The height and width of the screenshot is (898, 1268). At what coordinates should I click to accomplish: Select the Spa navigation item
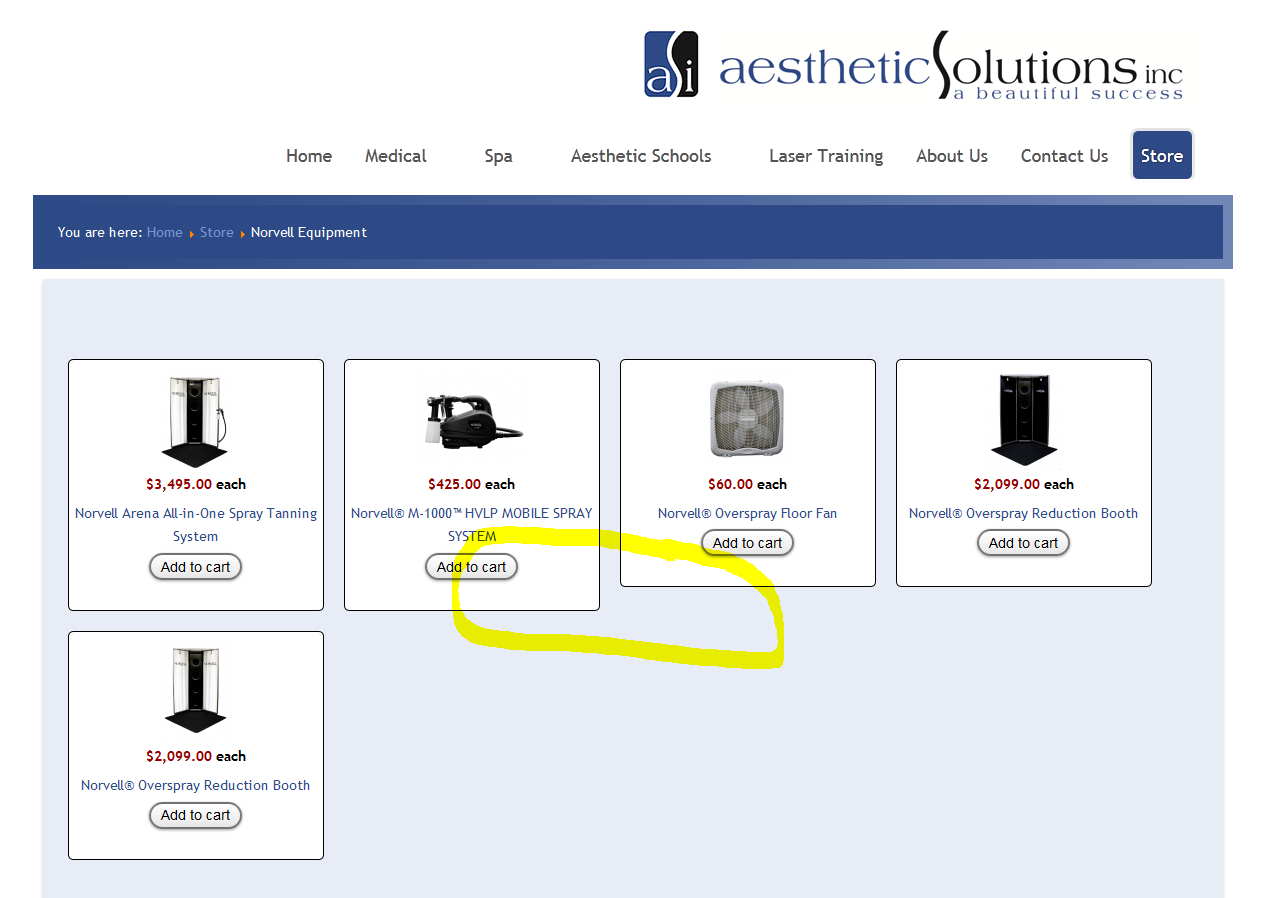click(498, 156)
